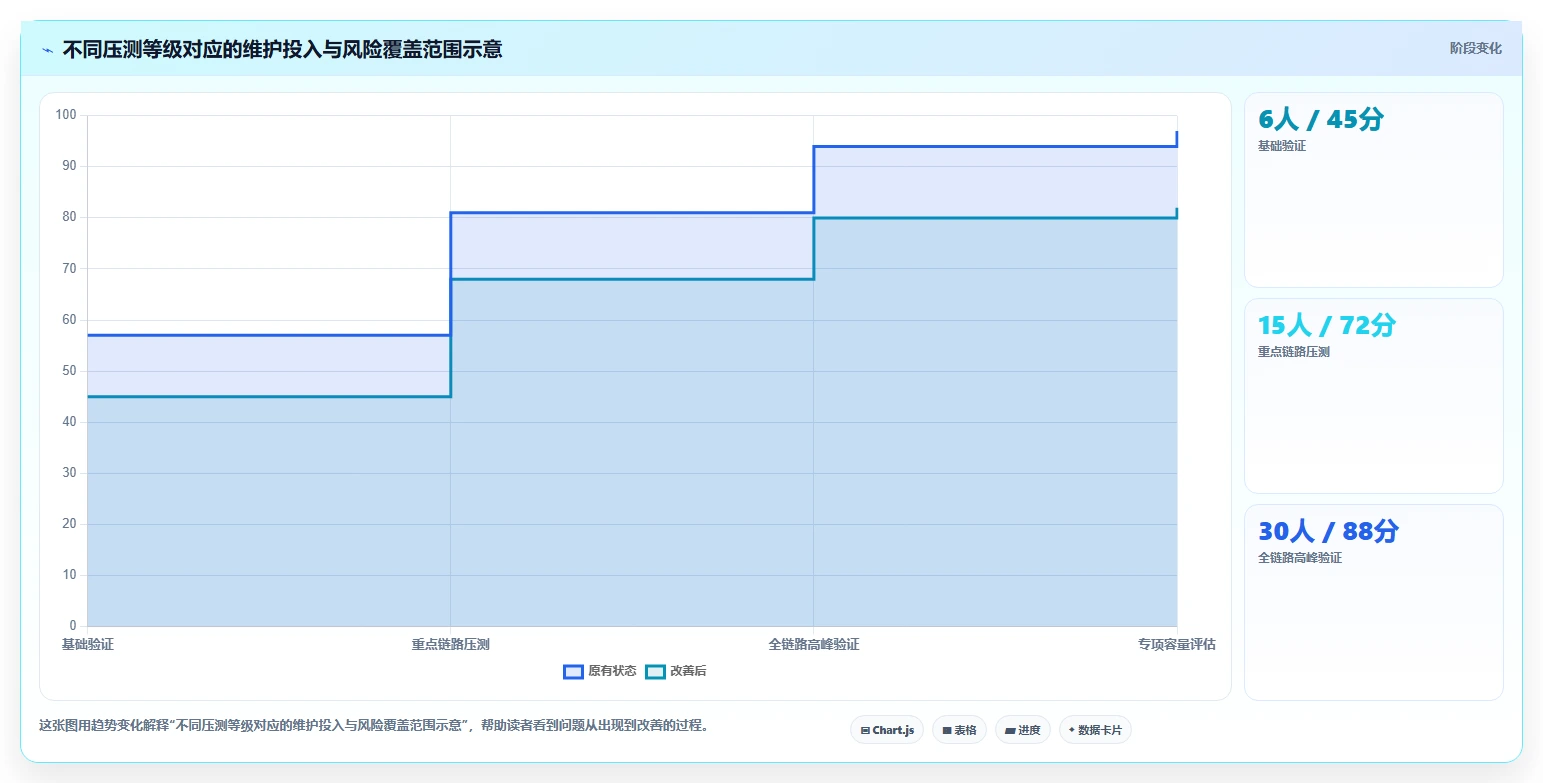The height and width of the screenshot is (783, 1543).
Task: Select the 数据卡片 tag
Action: [1095, 730]
